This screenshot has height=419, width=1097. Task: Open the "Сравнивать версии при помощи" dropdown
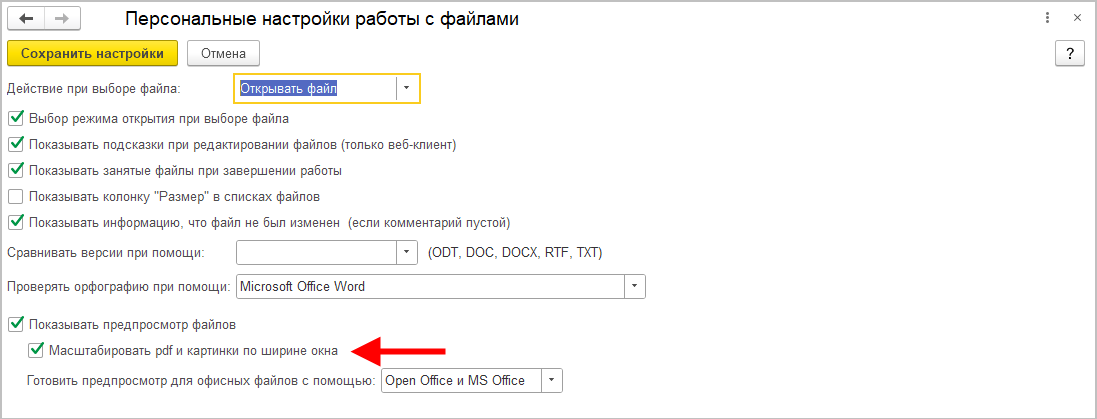tap(407, 252)
